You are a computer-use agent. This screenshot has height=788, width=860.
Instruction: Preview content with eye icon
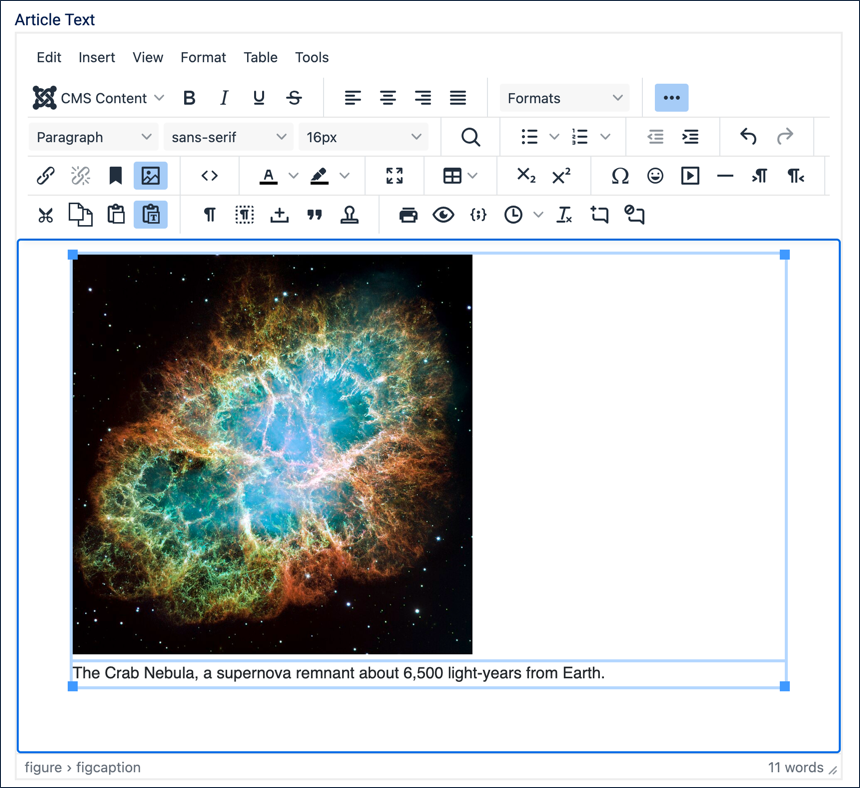[443, 215]
